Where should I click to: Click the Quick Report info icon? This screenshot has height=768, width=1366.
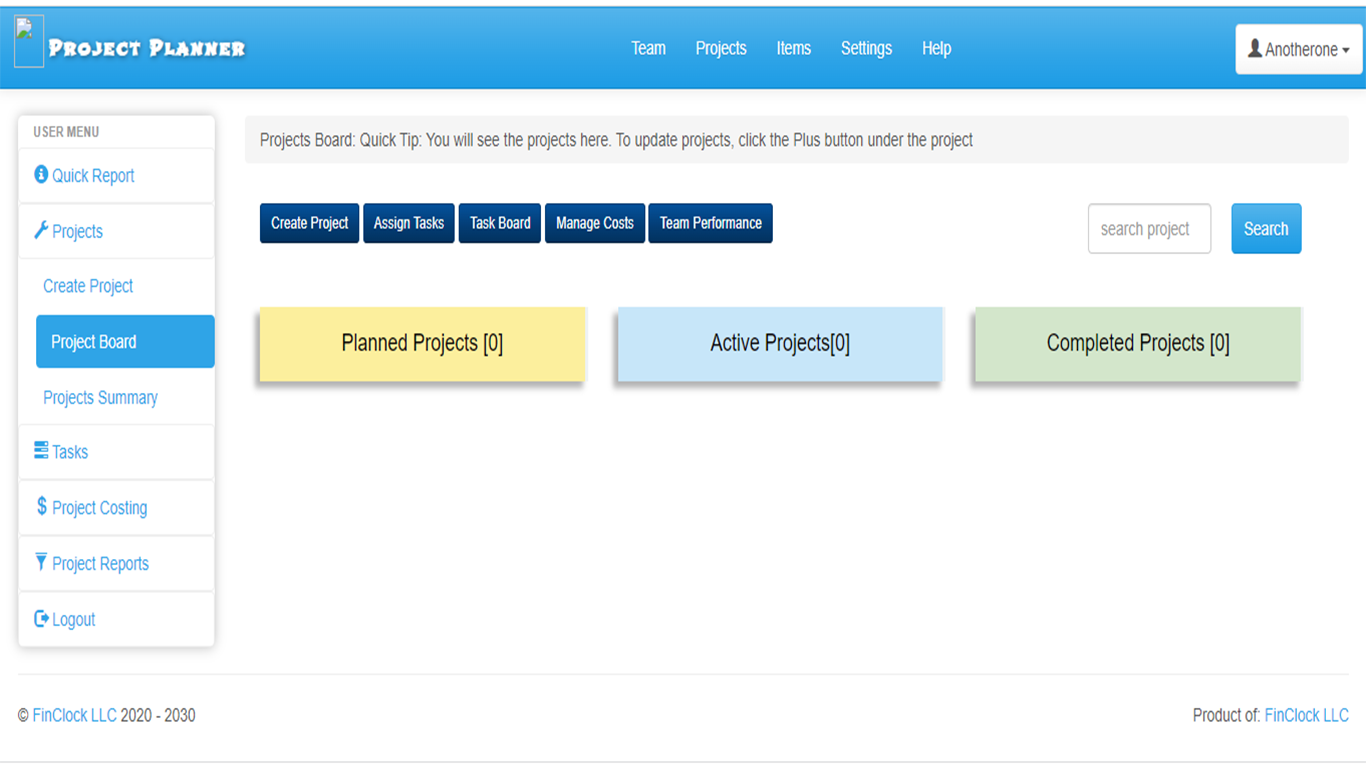tap(40, 175)
